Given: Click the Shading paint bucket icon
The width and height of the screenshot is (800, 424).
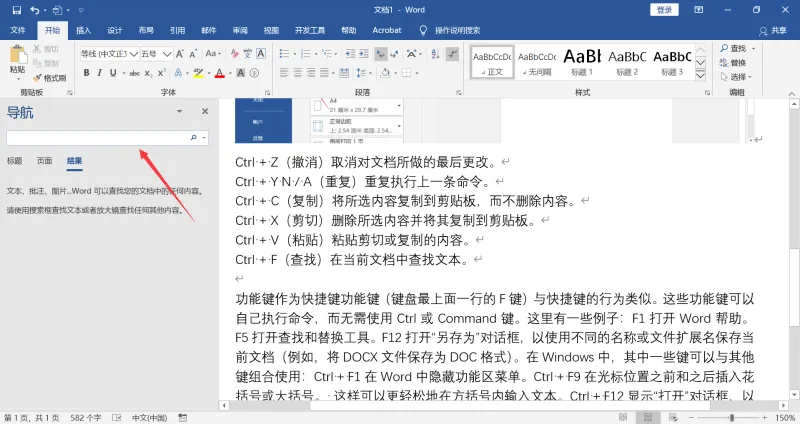Looking at the screenshot, I should (x=385, y=73).
